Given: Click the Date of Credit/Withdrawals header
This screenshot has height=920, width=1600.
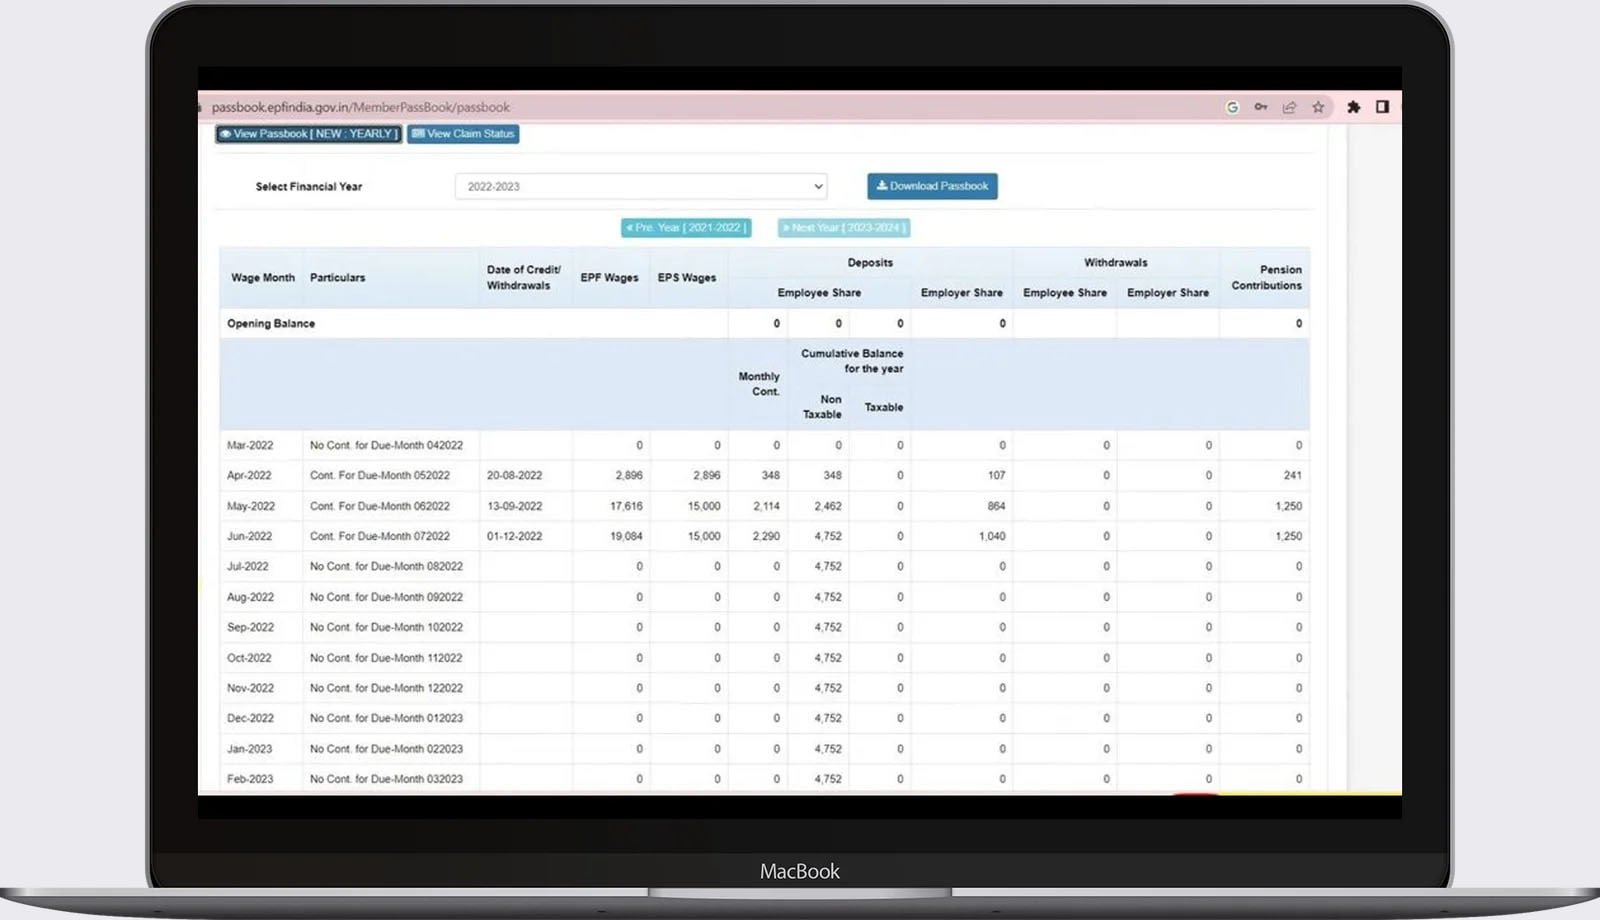Looking at the screenshot, I should pyautogui.click(x=524, y=278).
